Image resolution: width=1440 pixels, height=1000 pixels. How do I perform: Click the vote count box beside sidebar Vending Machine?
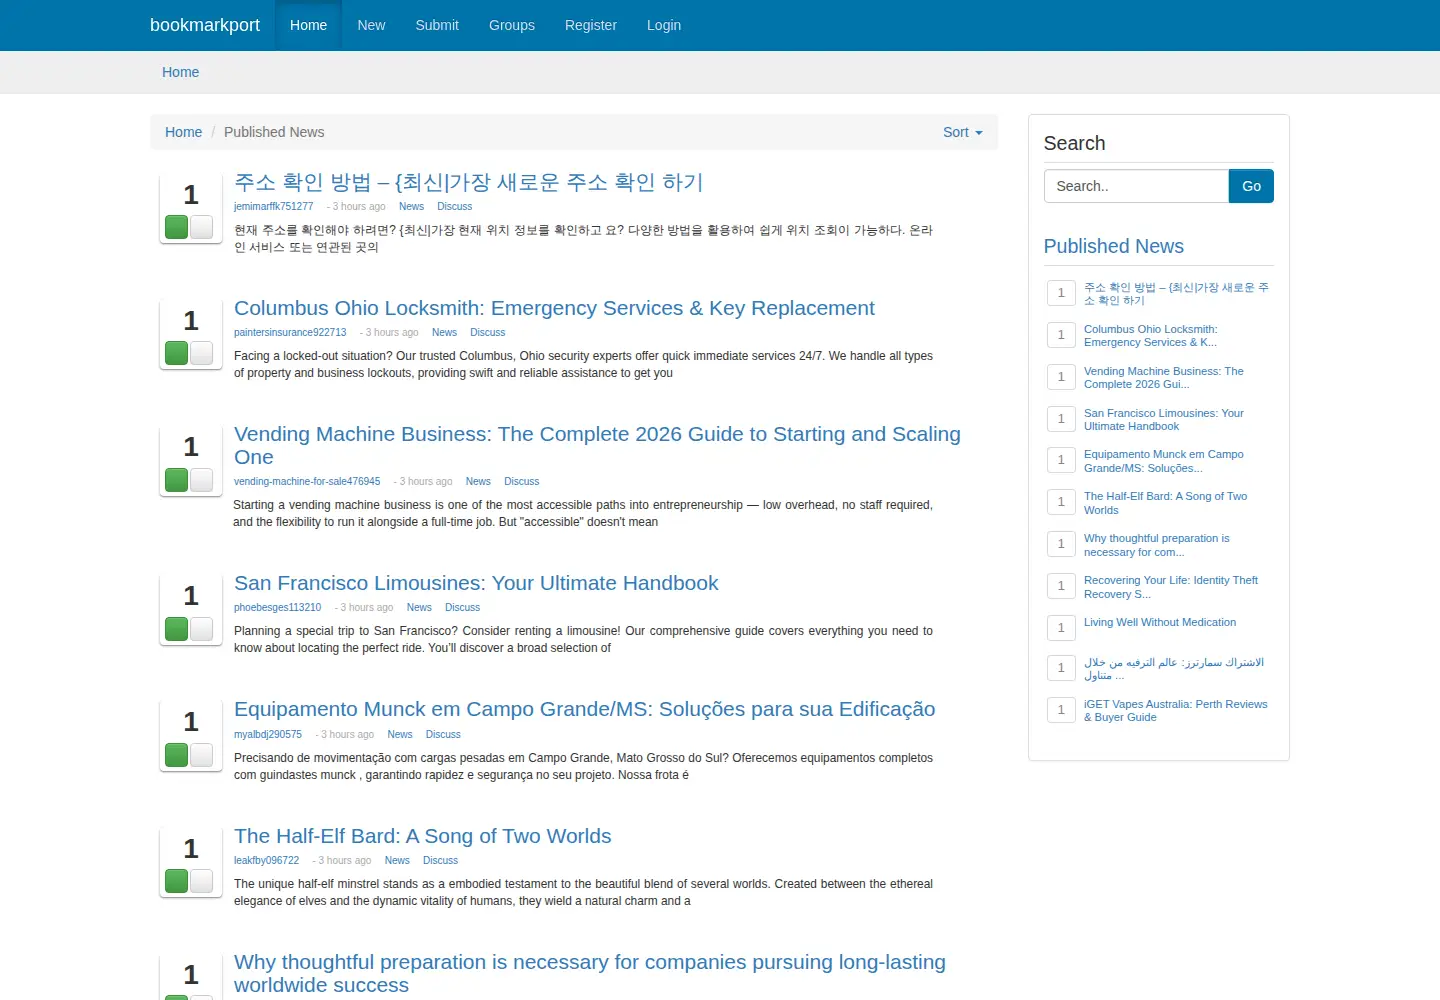click(1061, 377)
